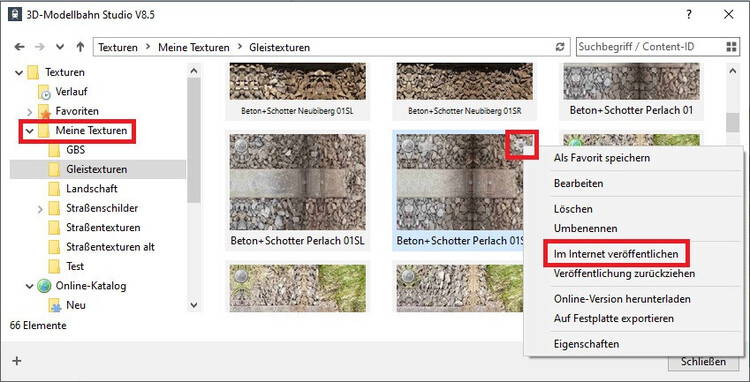Collapse the Online-Katalog tree node
Screen dimensions: 750x382
[30, 286]
